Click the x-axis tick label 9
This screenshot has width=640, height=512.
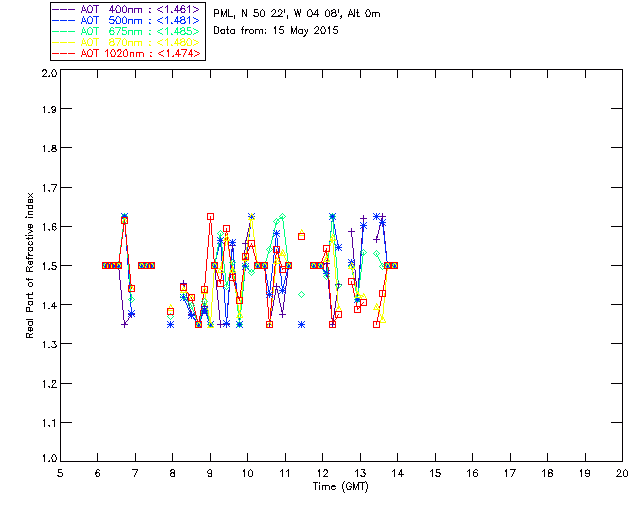click(210, 473)
